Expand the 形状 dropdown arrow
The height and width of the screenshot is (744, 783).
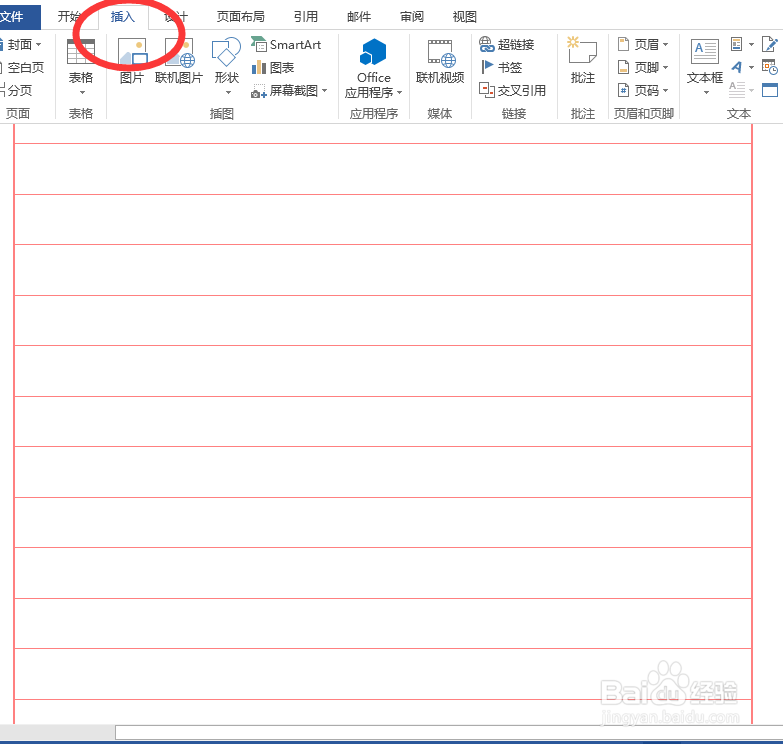(x=228, y=93)
